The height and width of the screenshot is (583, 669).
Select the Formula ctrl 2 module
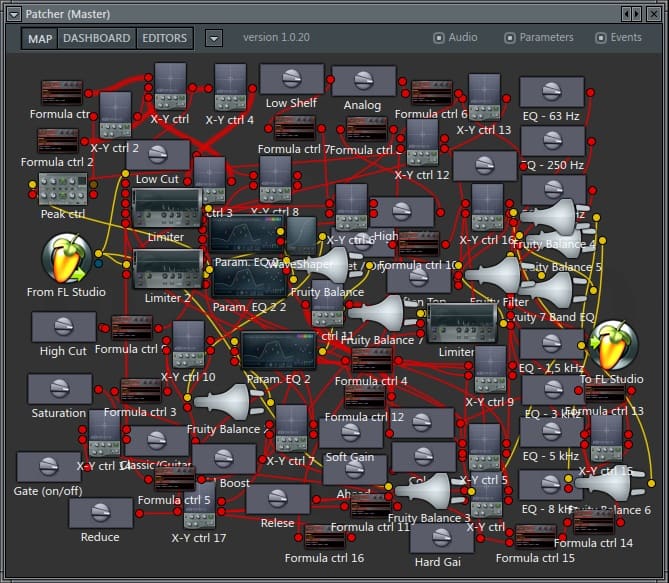(58, 141)
